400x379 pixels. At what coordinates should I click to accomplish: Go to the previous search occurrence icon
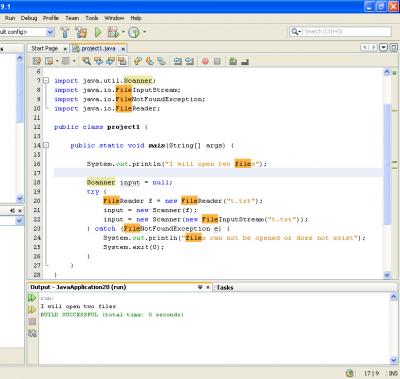pyautogui.click(x=98, y=61)
